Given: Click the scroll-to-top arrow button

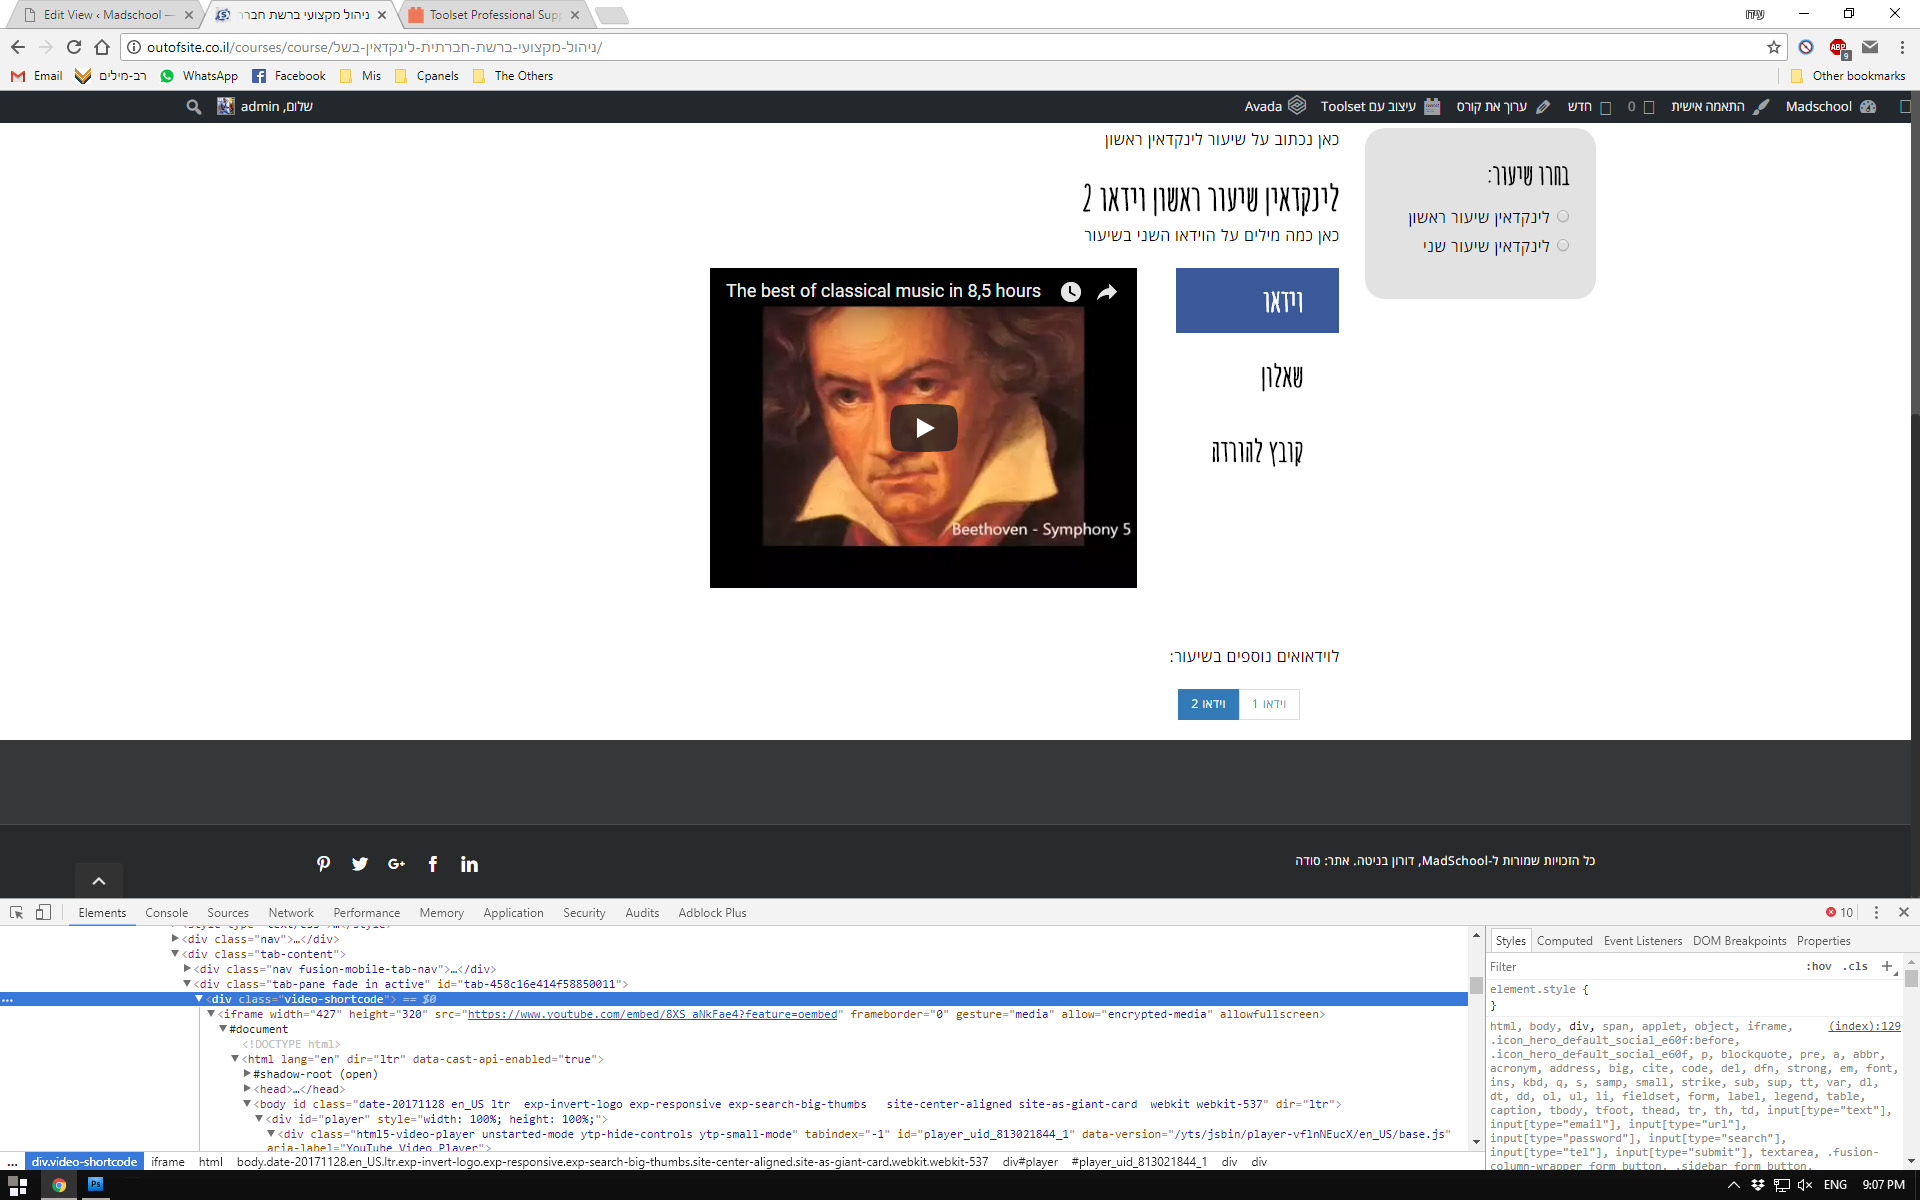Looking at the screenshot, I should [x=99, y=880].
